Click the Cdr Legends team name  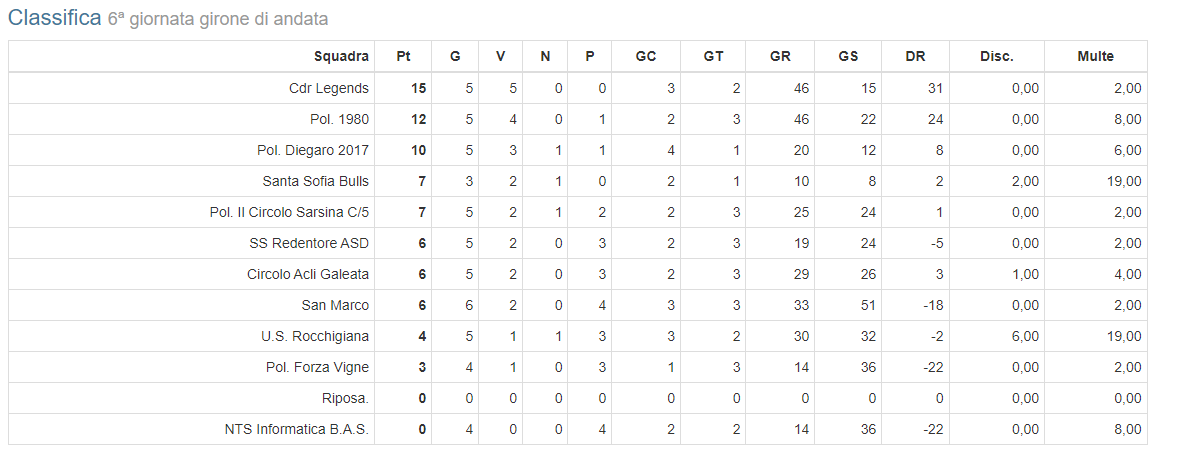point(329,89)
